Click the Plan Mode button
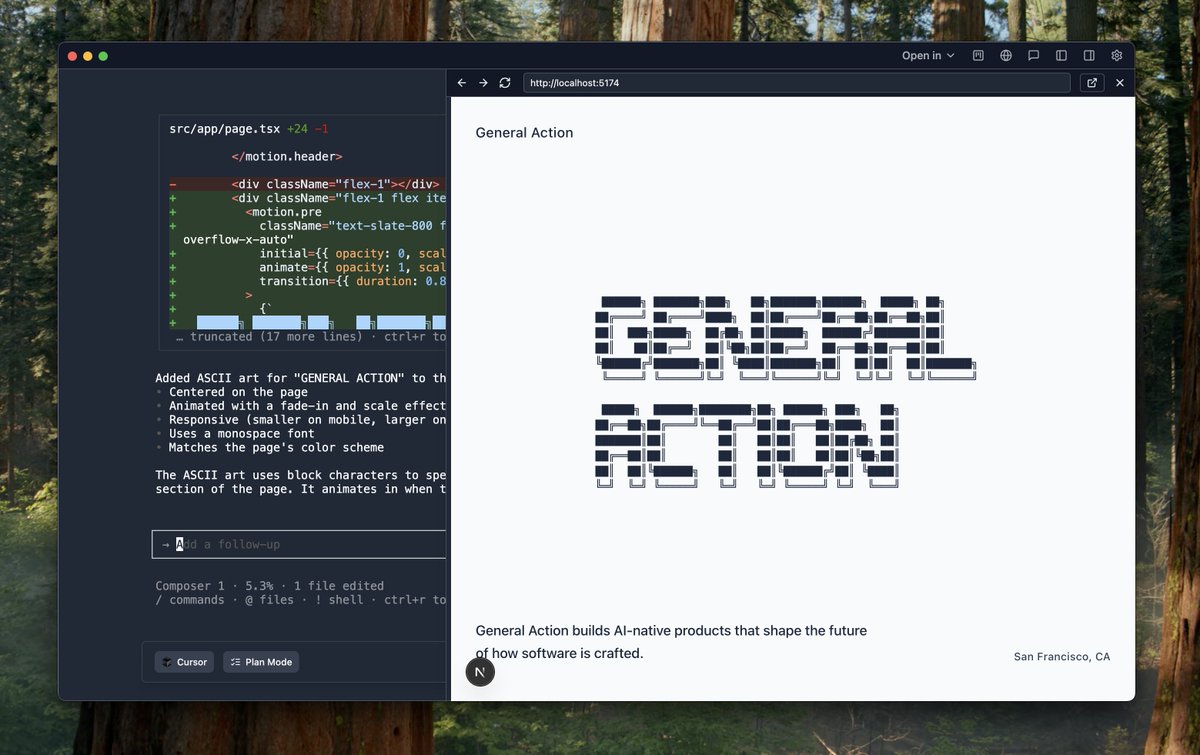This screenshot has width=1200, height=755. click(x=261, y=662)
